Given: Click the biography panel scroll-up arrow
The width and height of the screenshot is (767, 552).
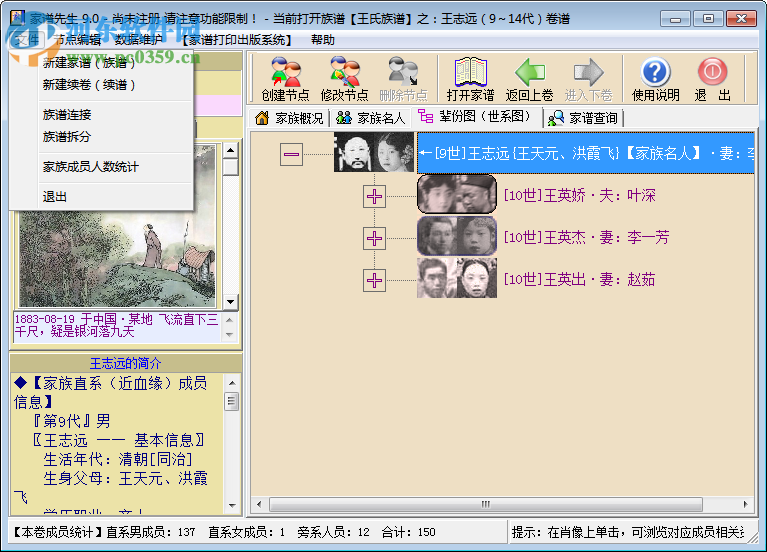Looking at the screenshot, I should click(232, 383).
